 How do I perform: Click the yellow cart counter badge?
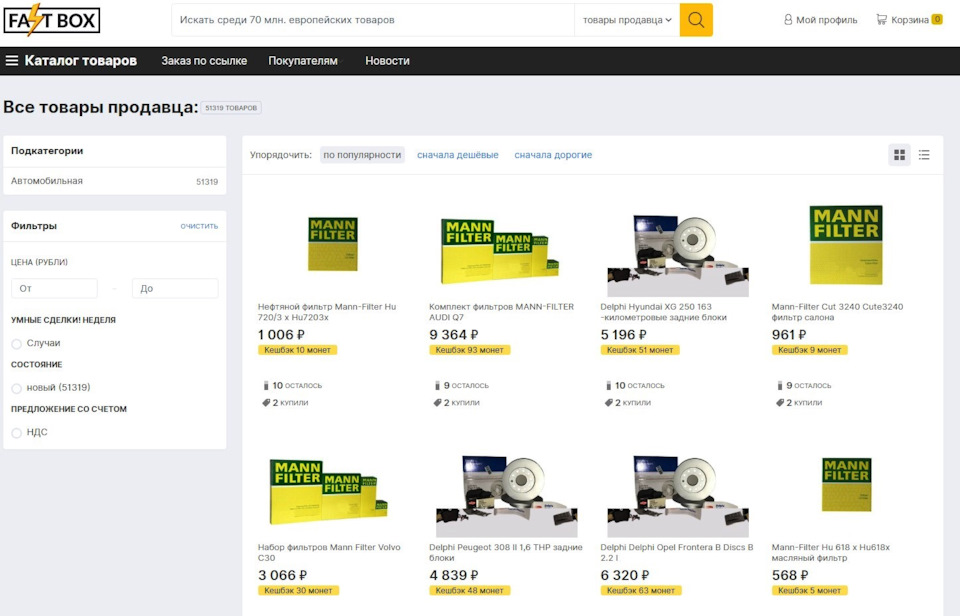click(x=937, y=20)
